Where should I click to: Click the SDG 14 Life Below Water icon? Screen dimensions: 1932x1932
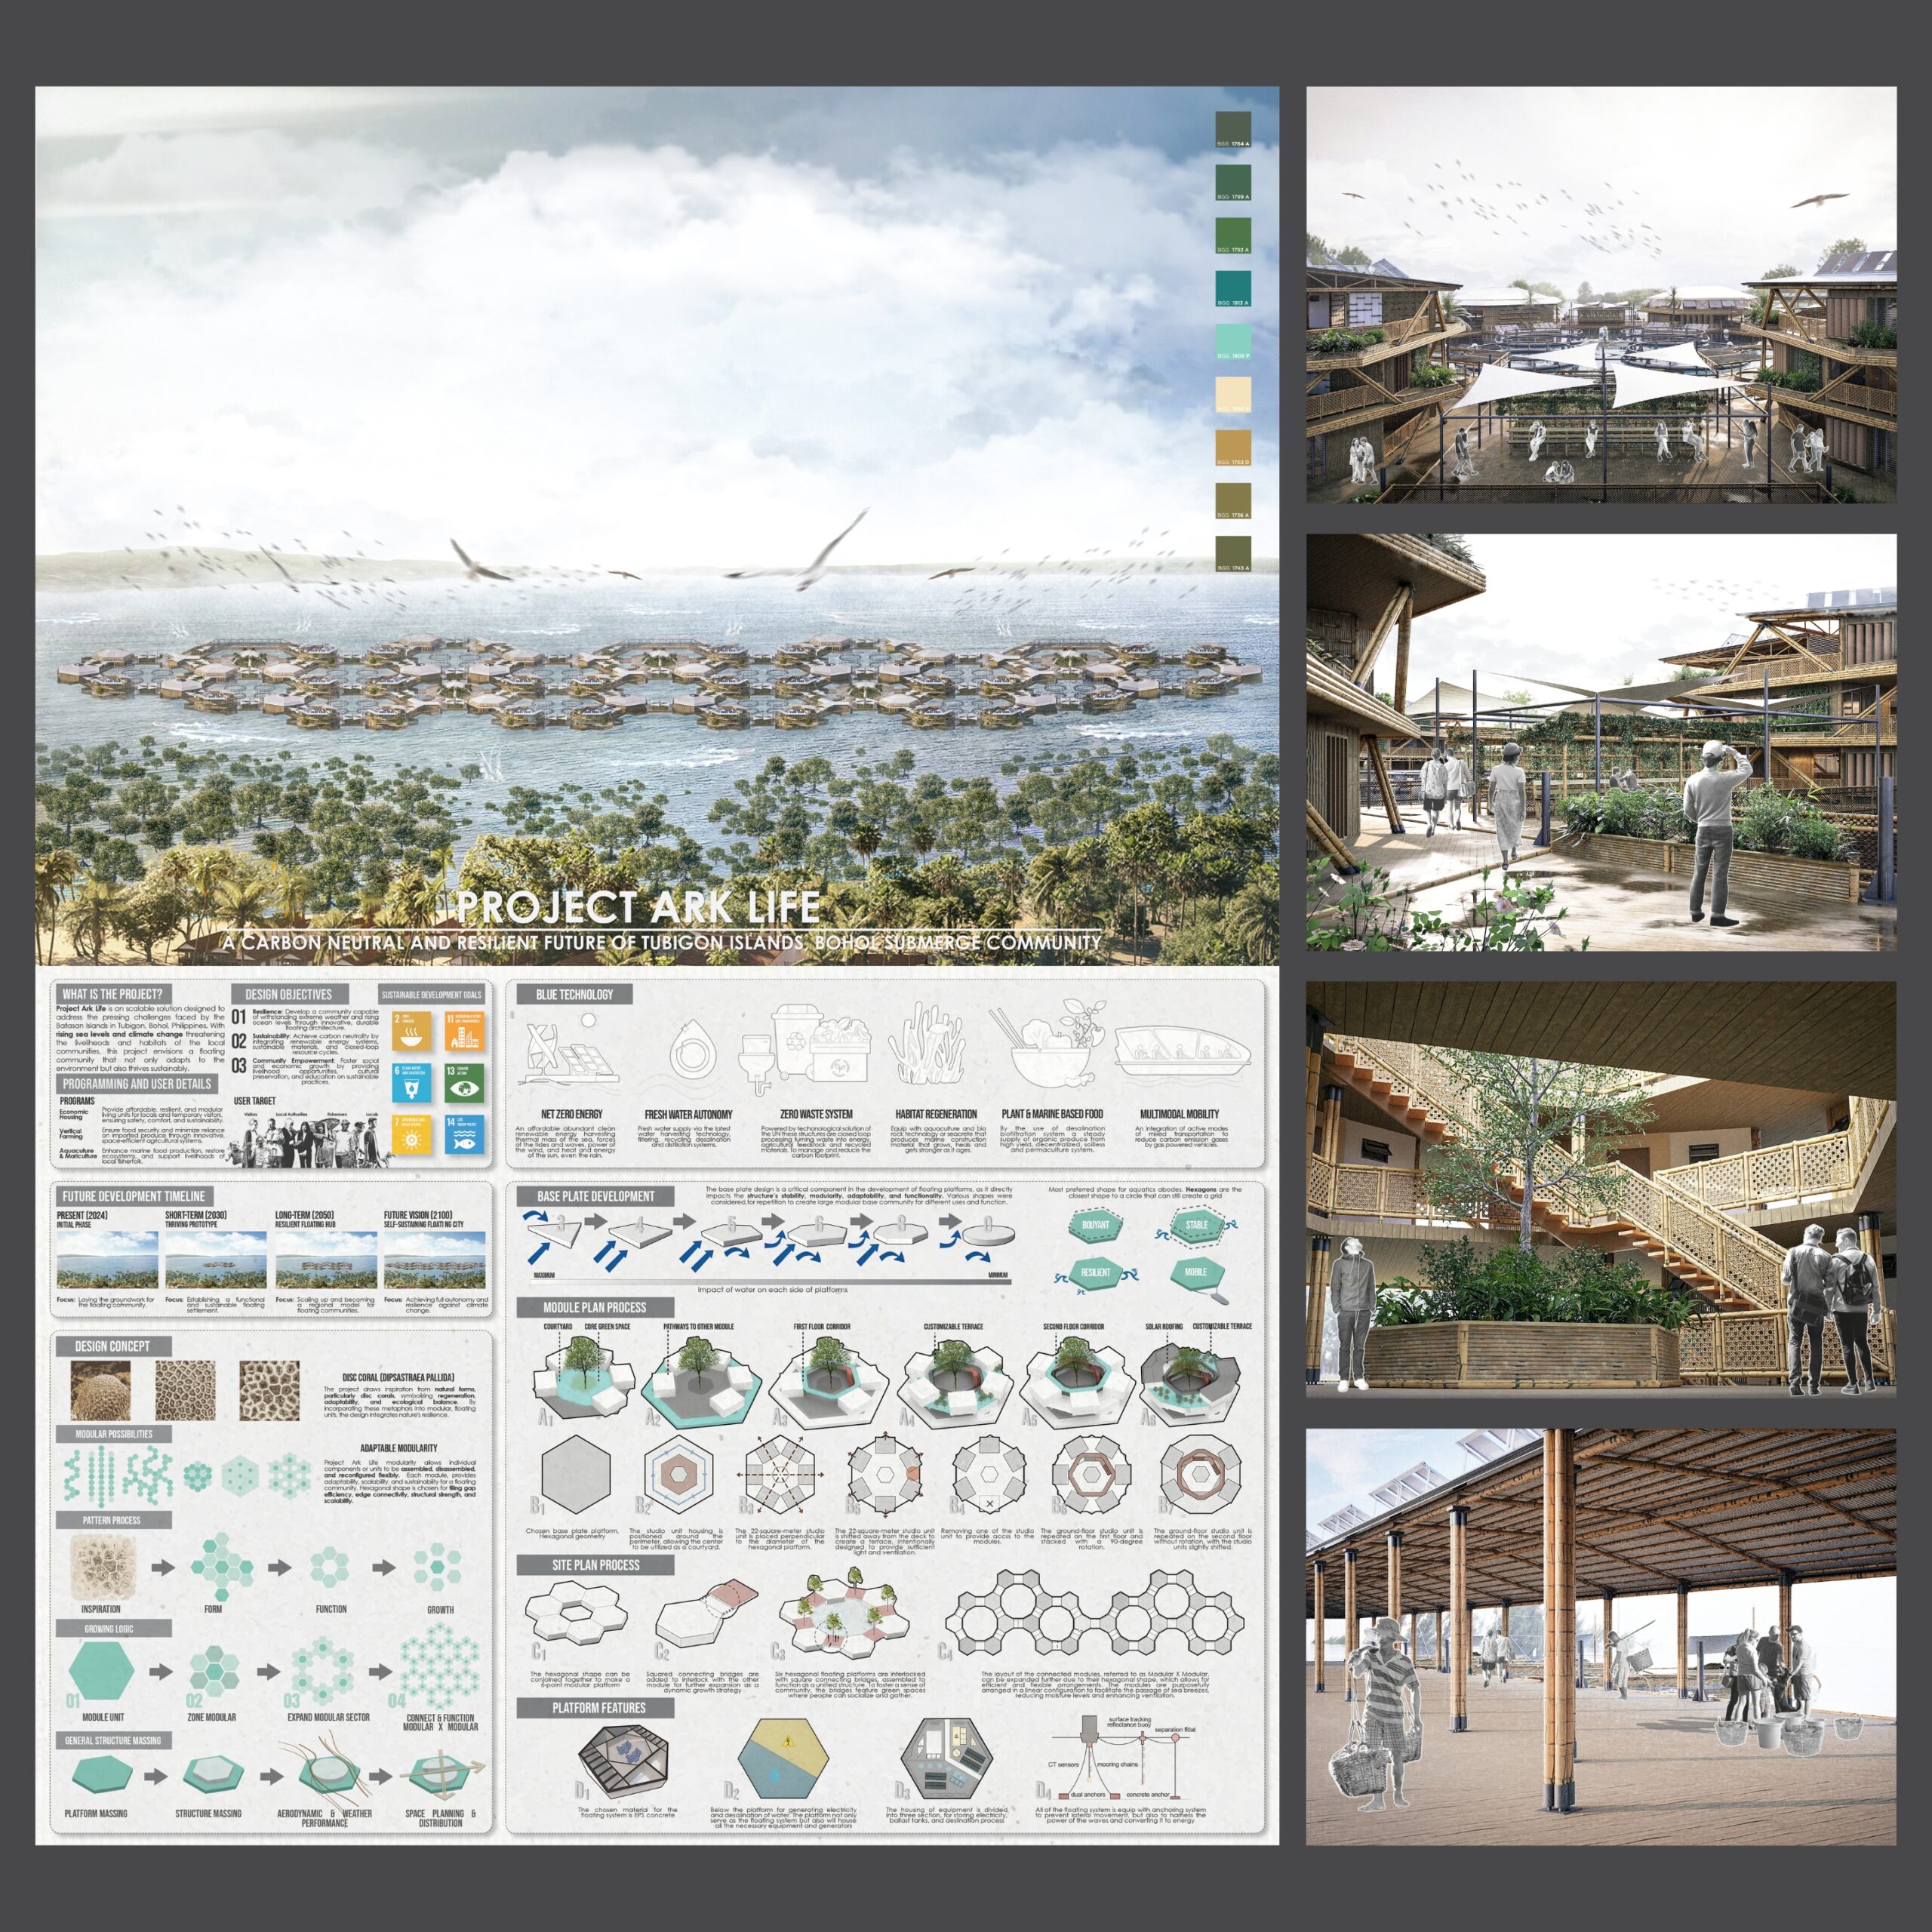point(464,1135)
